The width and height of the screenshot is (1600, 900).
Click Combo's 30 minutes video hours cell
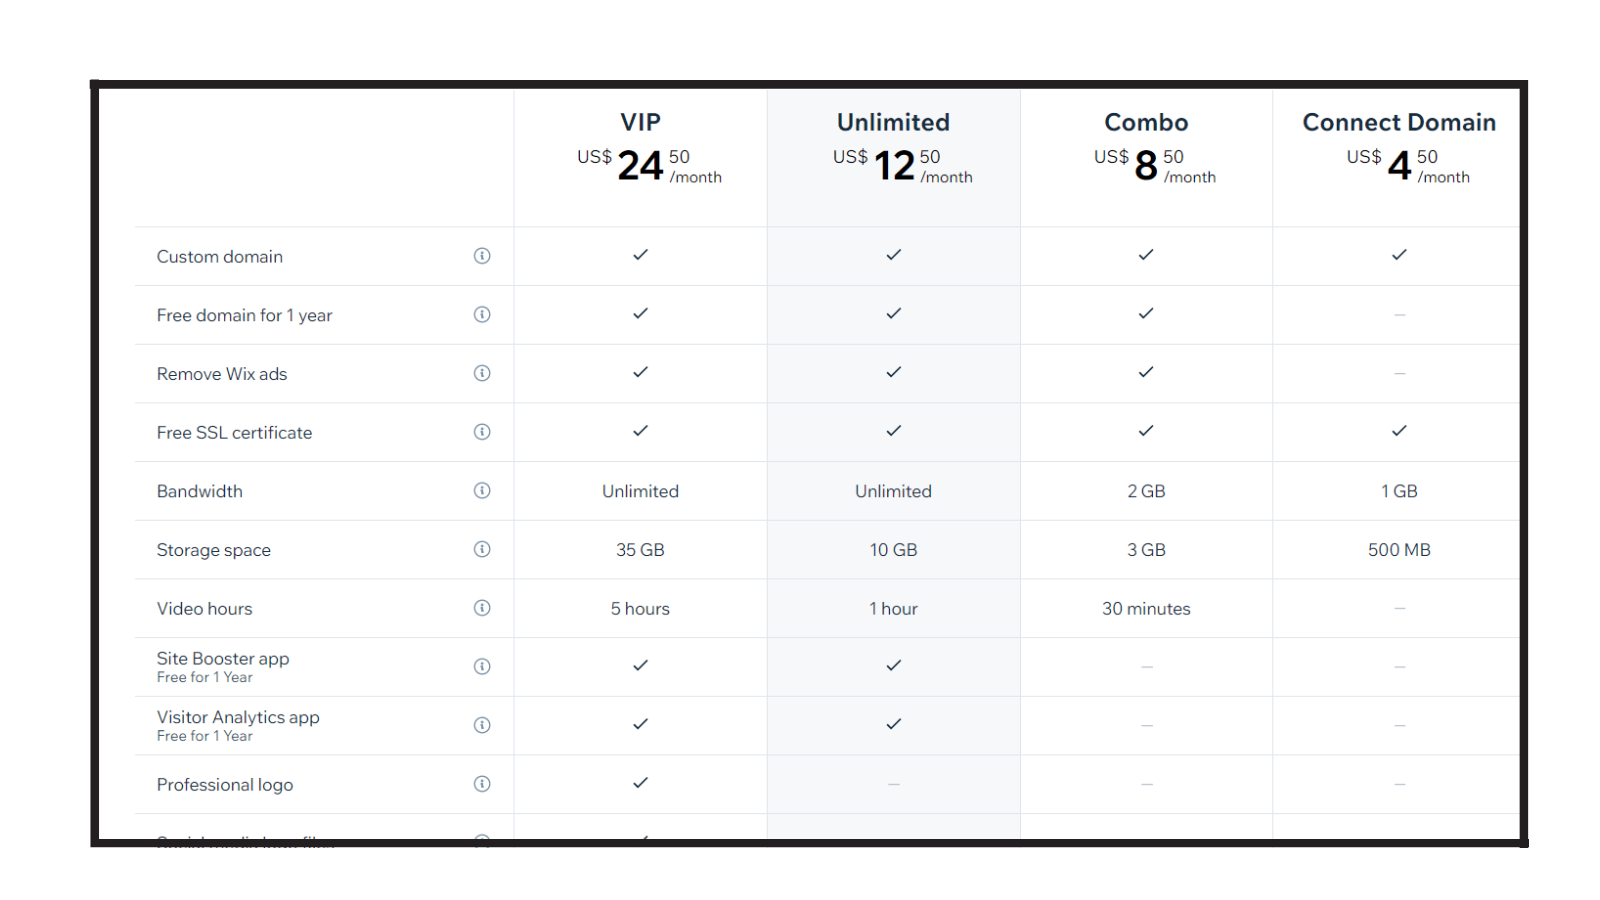click(x=1146, y=609)
